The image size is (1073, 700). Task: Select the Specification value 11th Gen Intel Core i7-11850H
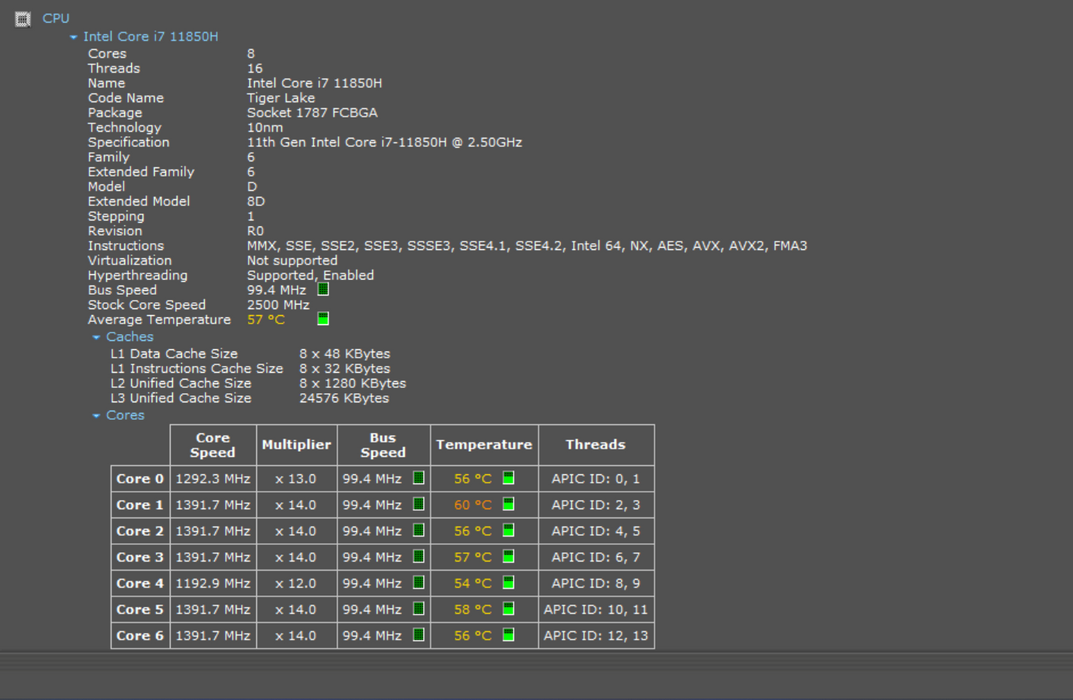pos(385,142)
